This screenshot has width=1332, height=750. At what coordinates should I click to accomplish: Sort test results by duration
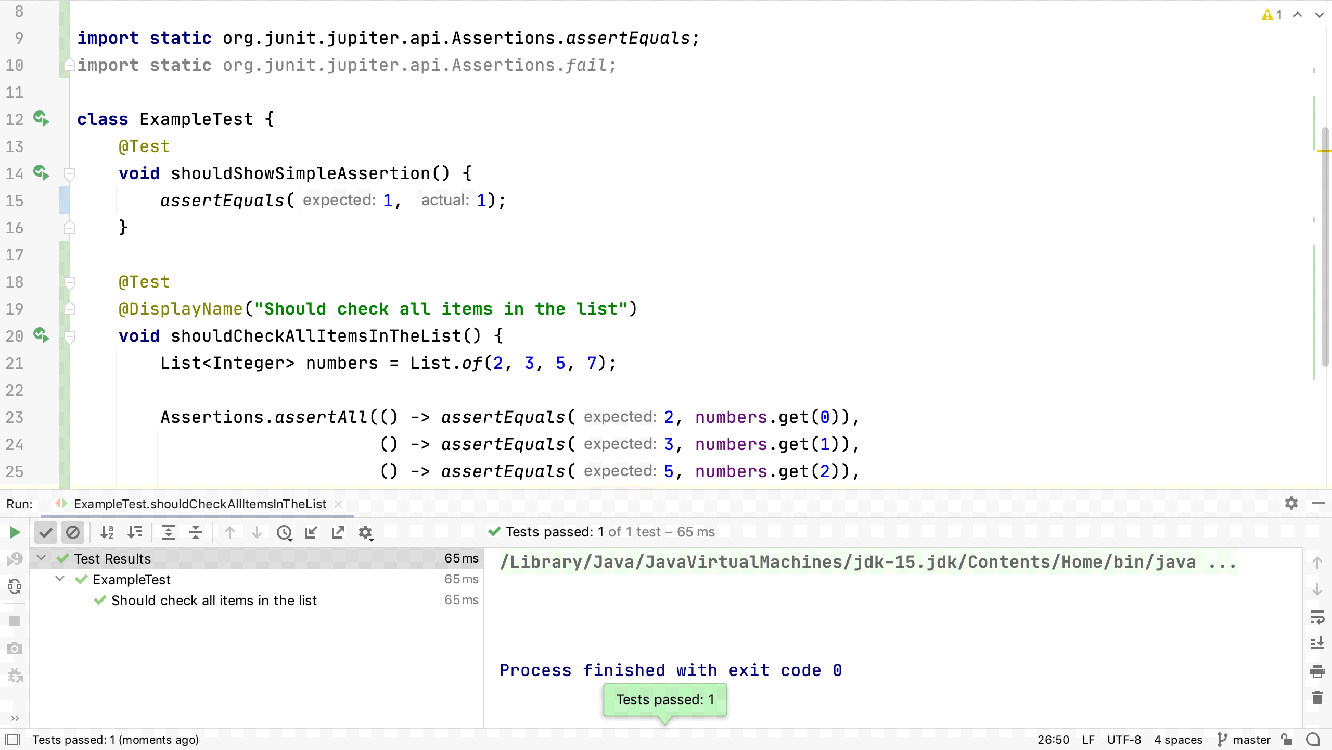coord(135,533)
